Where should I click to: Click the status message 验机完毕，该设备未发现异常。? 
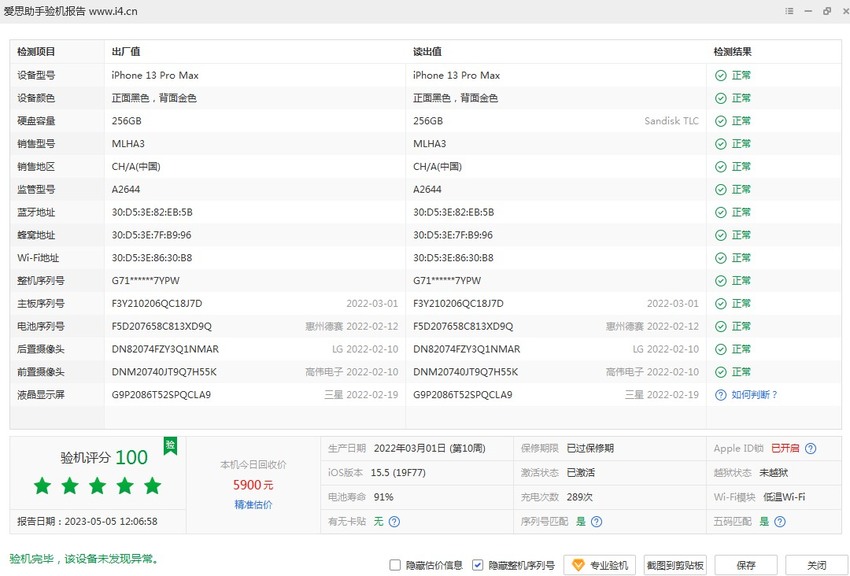84,559
